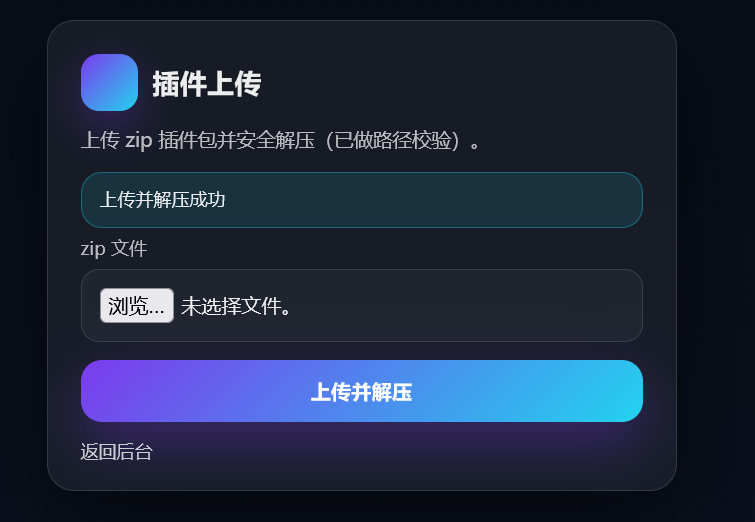
Task: Click the 浏览... file browse button
Action: click(x=137, y=306)
